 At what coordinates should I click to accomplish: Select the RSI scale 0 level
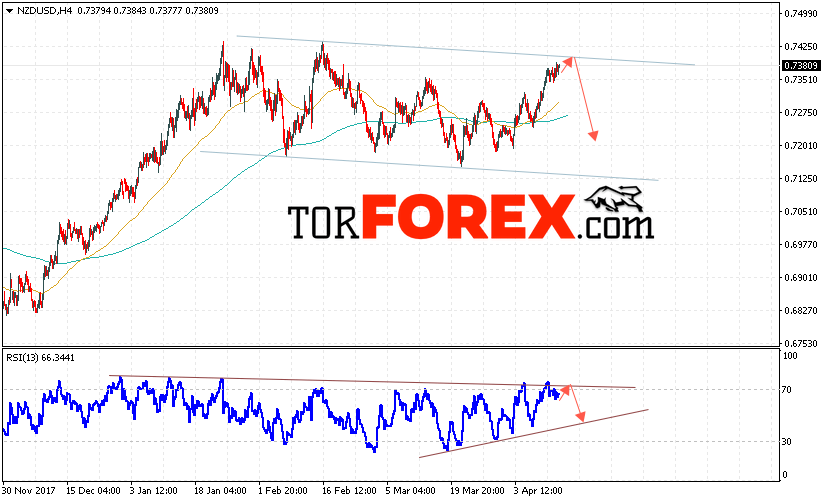[x=785, y=475]
